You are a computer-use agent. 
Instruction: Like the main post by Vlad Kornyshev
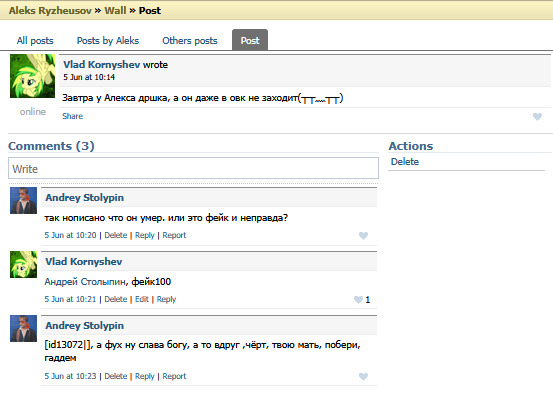click(537, 116)
